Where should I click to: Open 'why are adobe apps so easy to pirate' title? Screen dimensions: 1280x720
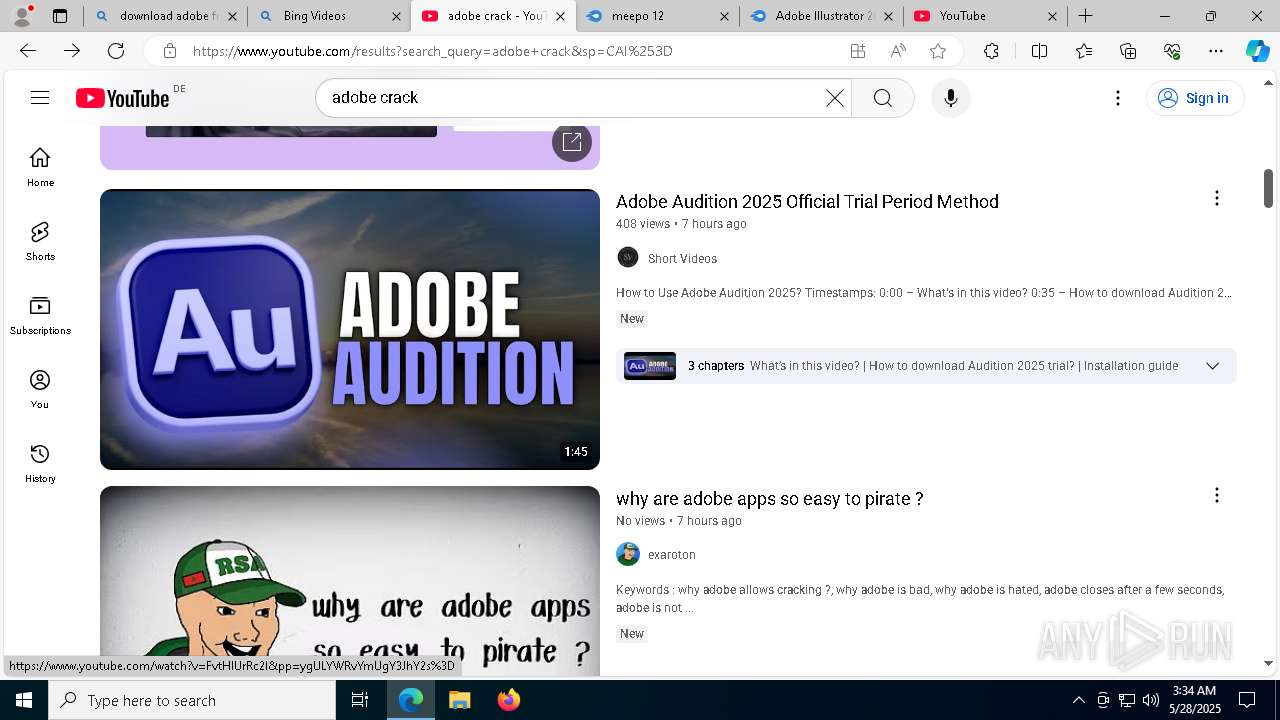[769, 498]
